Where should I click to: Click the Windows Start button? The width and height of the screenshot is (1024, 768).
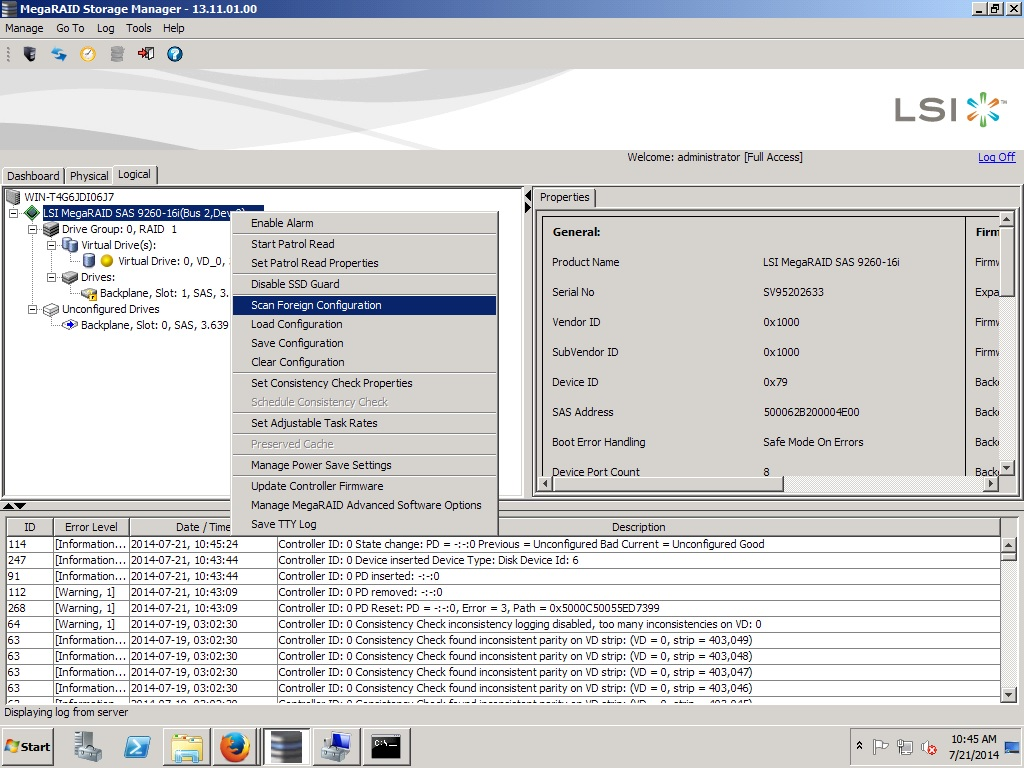tap(28, 746)
